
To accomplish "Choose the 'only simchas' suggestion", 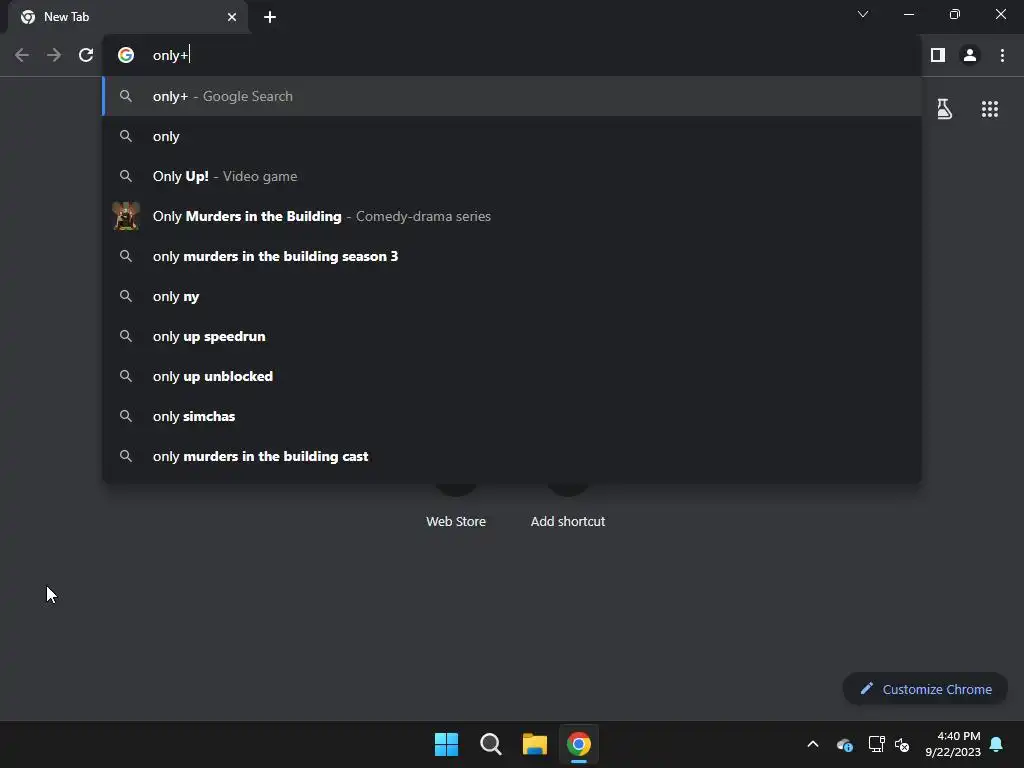I will point(512,416).
